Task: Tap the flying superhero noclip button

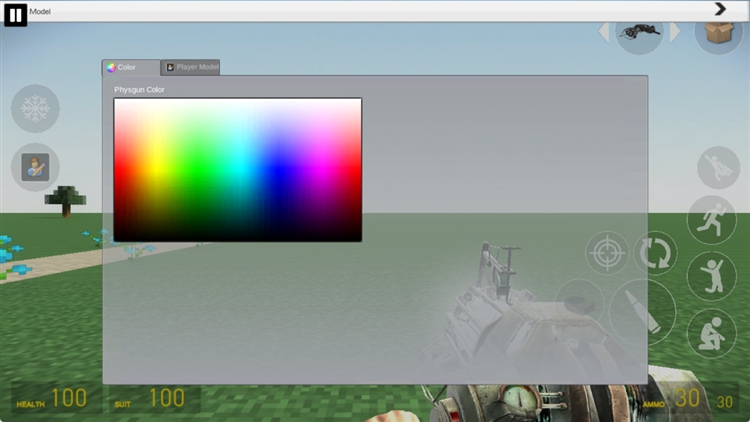Action: (x=718, y=167)
